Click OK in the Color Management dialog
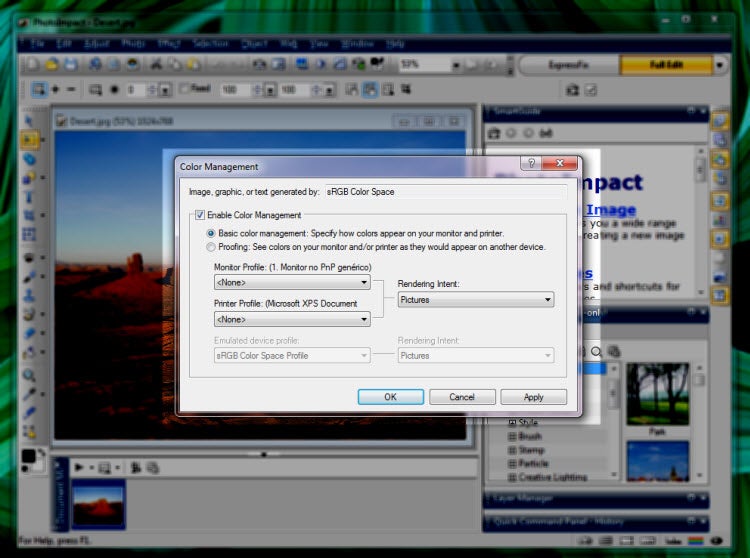Screen dimensions: 750x558 tap(391, 397)
